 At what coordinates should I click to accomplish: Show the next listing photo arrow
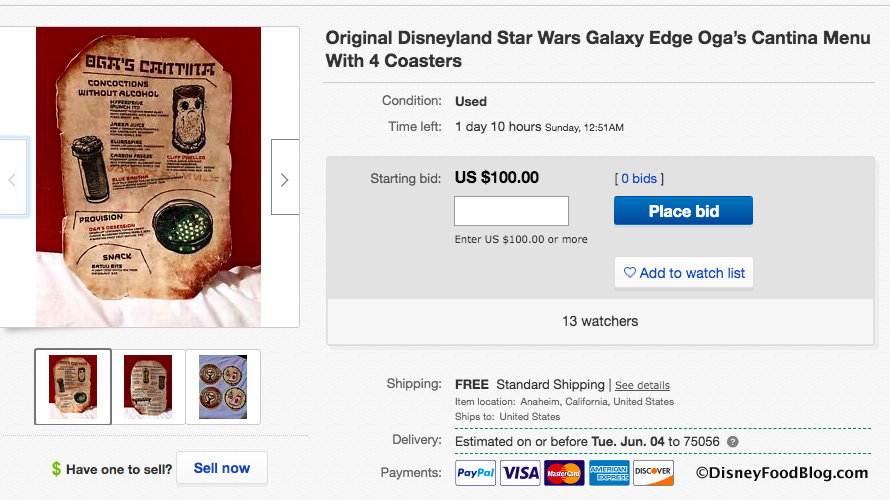tap(284, 180)
